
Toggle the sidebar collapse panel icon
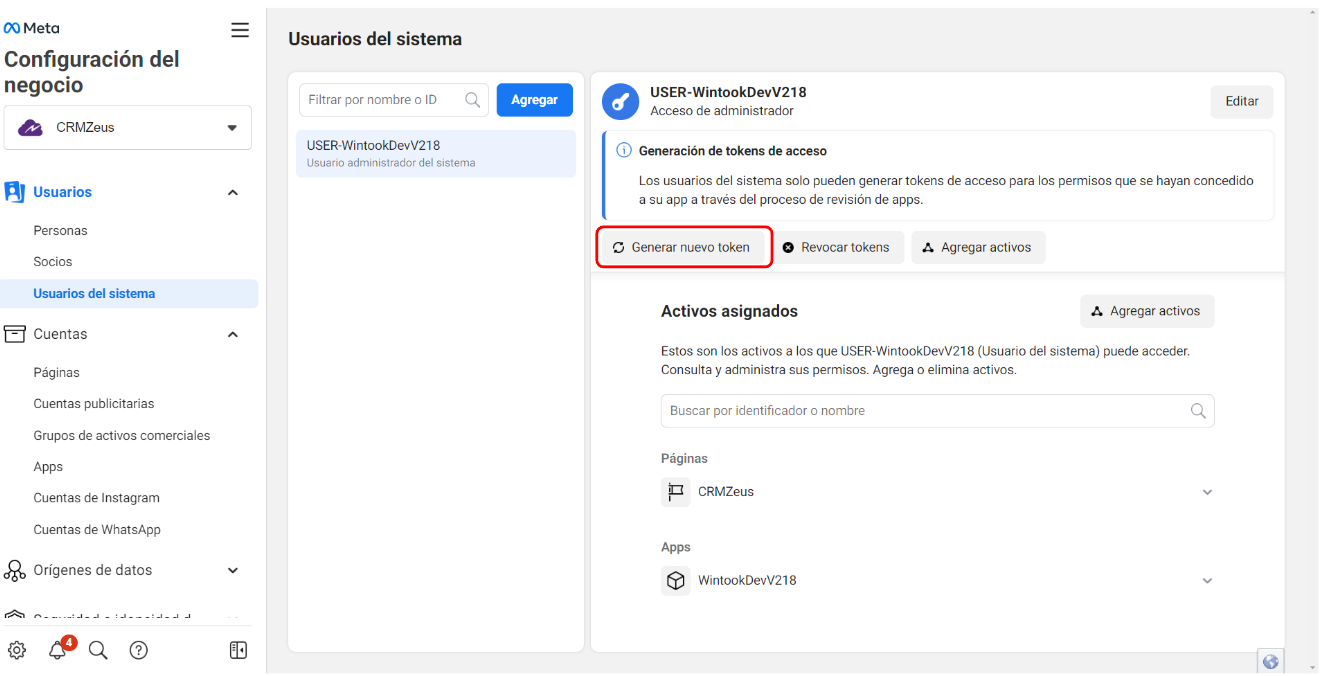pos(238,650)
